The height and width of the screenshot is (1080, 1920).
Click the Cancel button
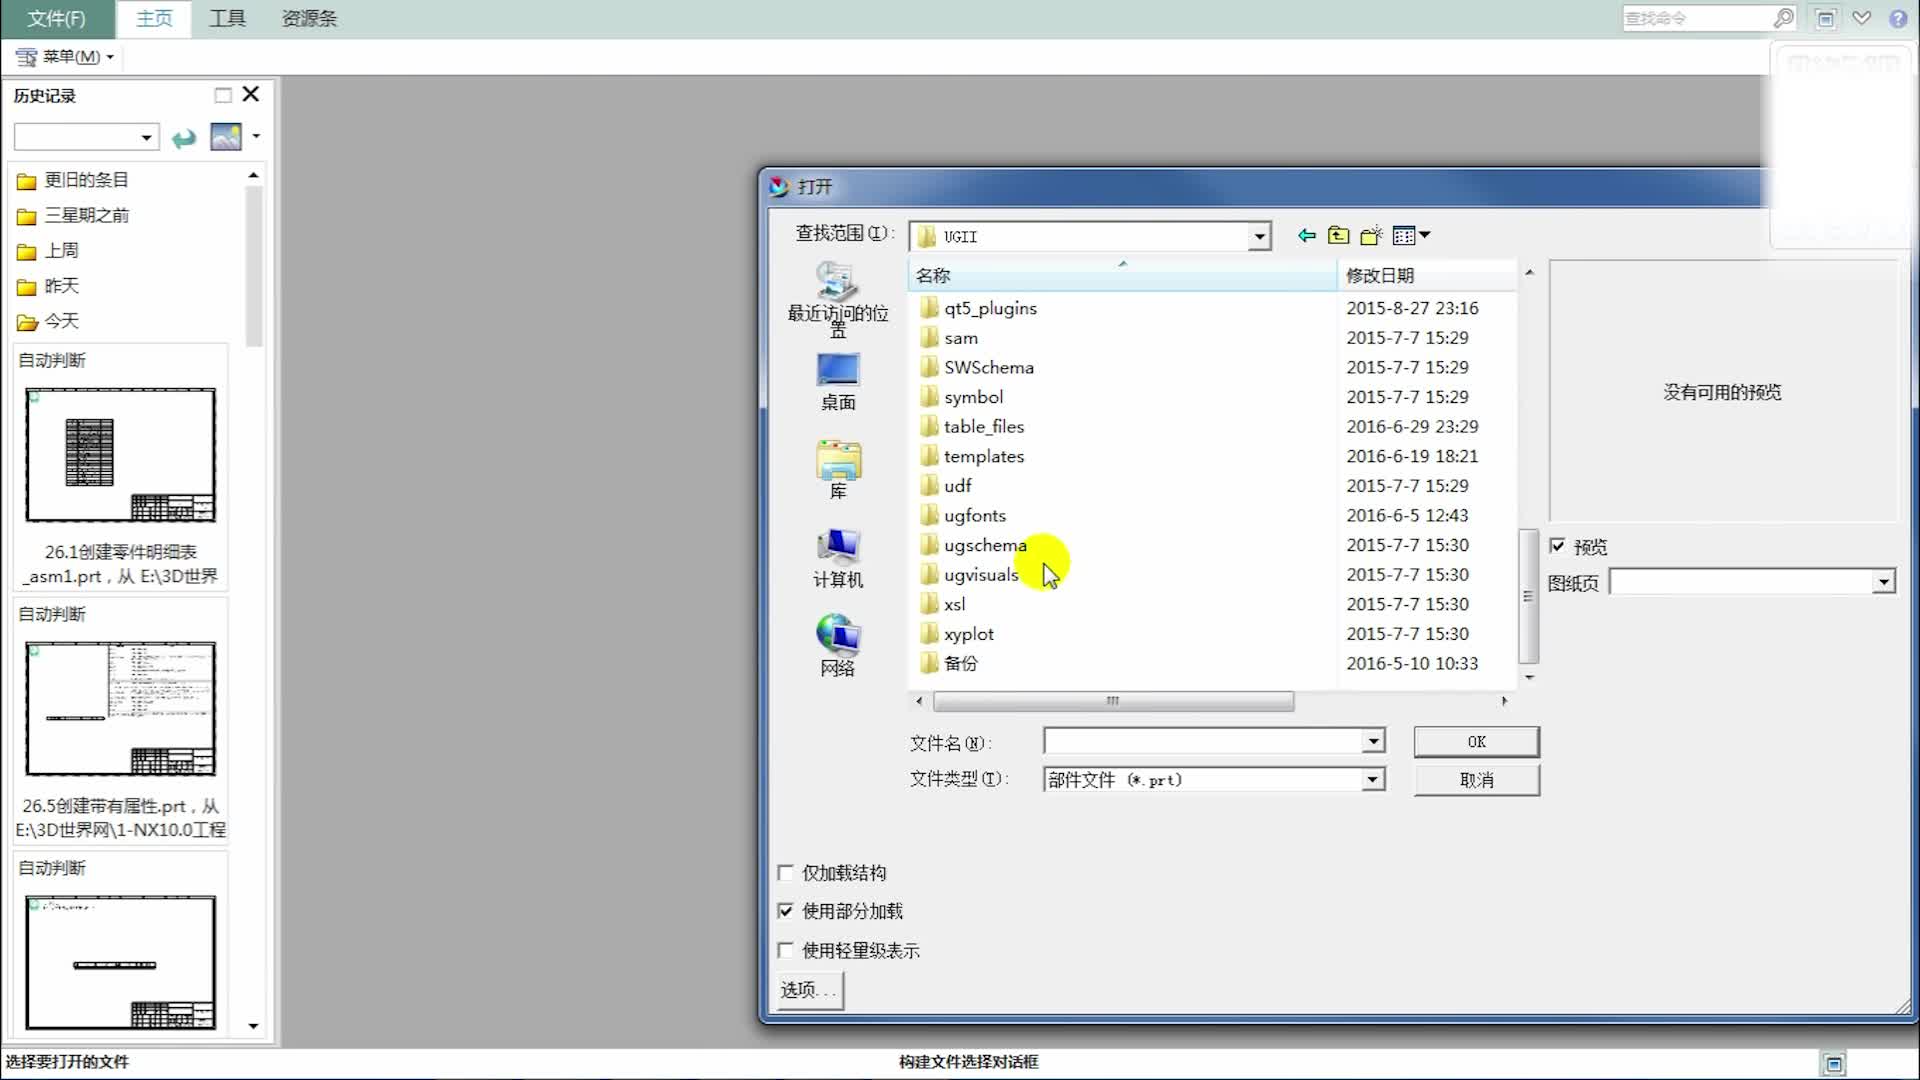(x=1476, y=780)
